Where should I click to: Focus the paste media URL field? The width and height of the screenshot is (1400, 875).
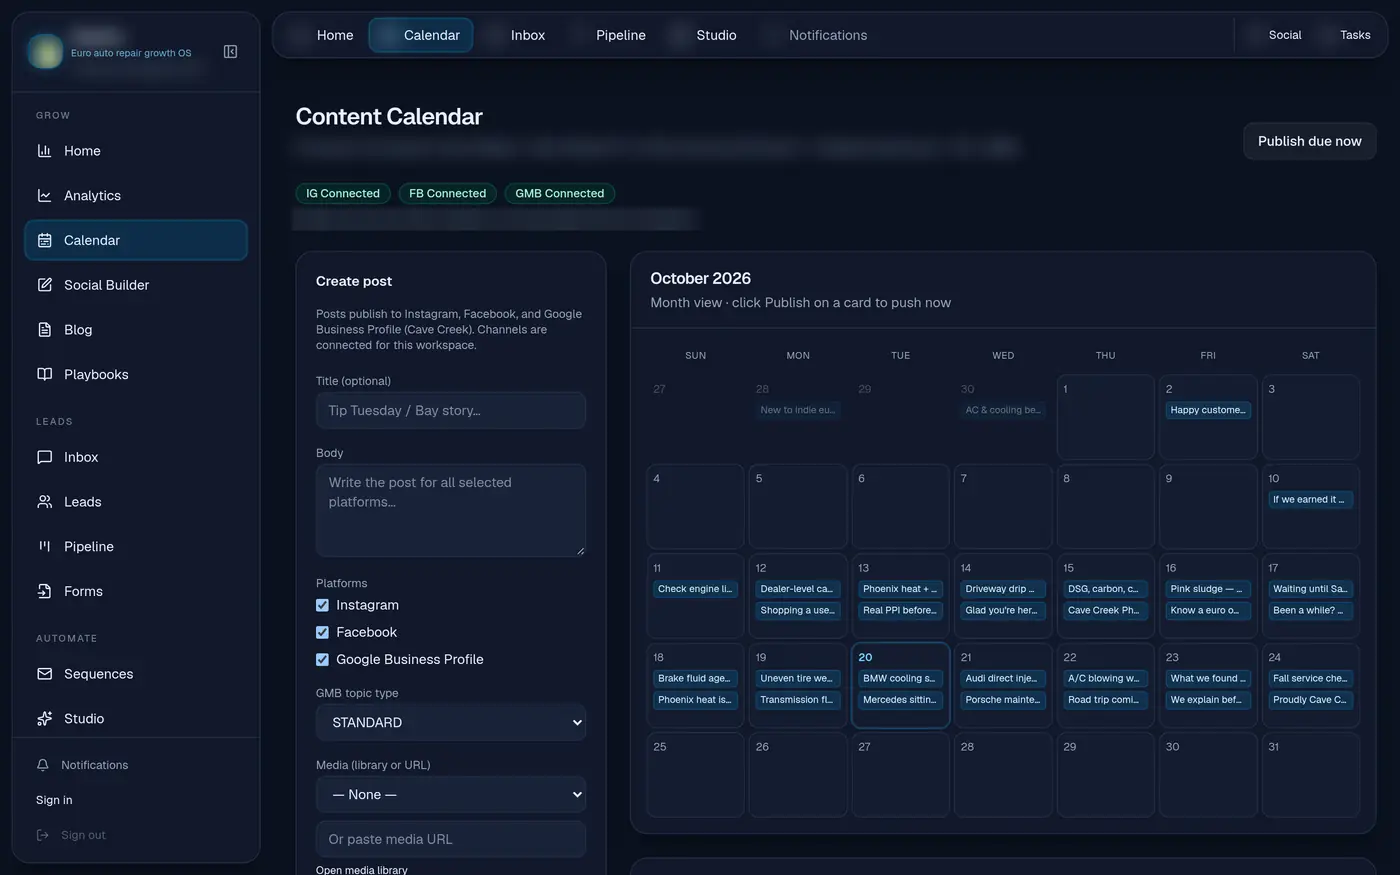click(x=451, y=839)
